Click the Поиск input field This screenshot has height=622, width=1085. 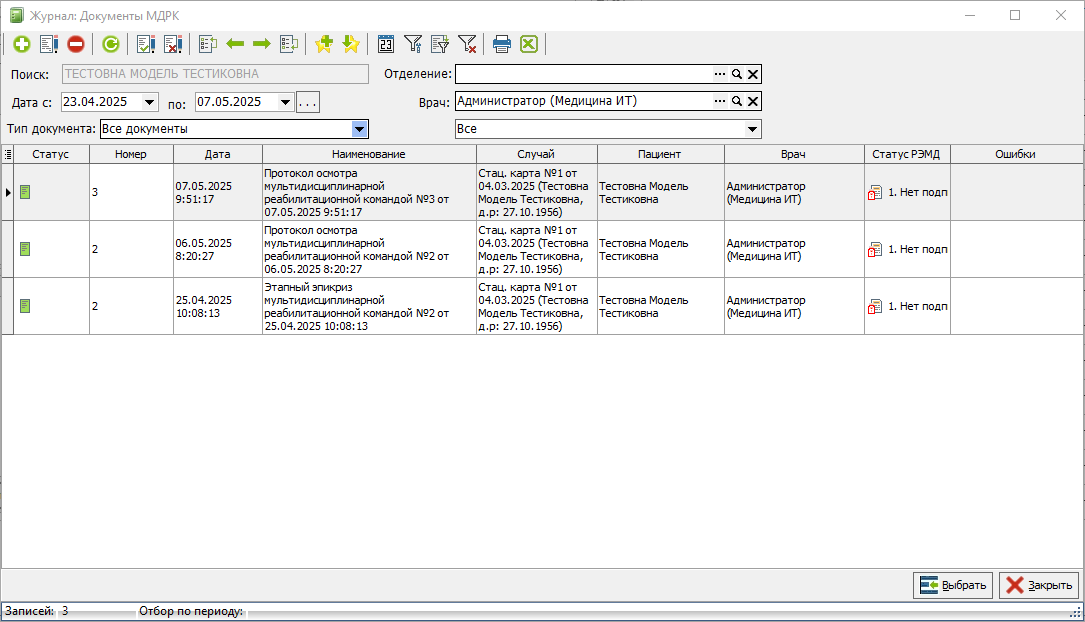215,74
